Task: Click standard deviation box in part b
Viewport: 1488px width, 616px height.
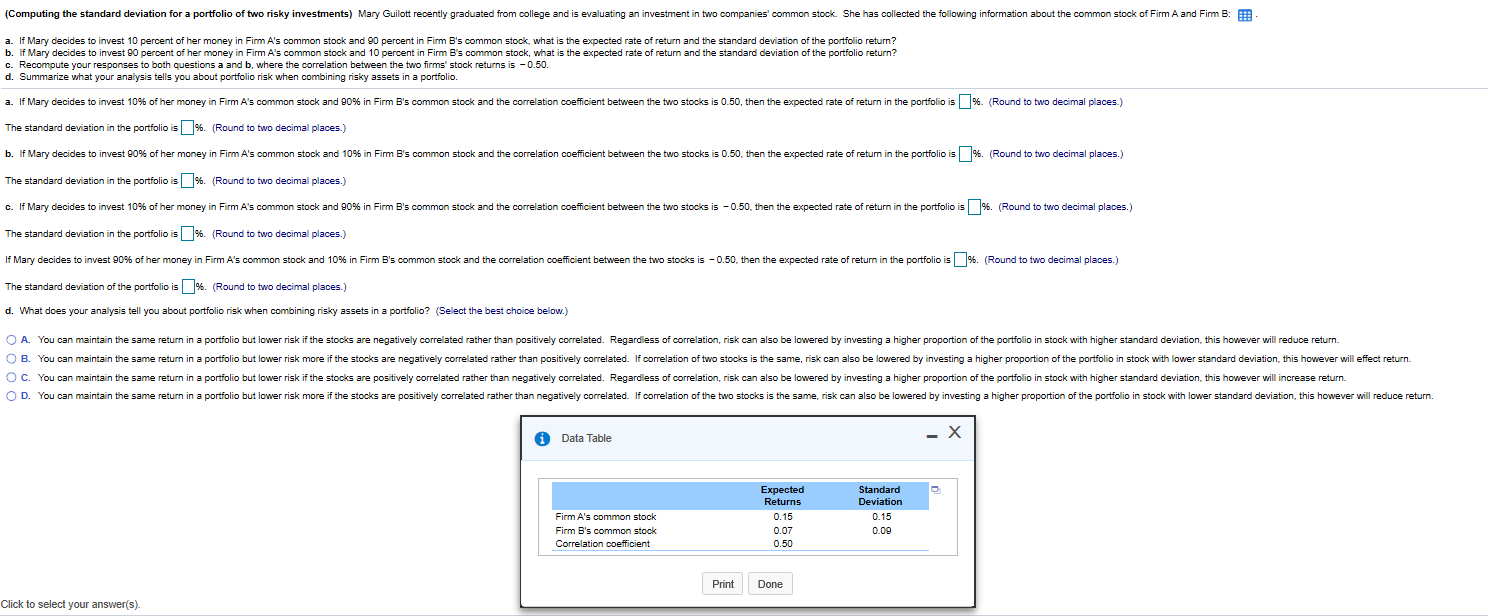Action: click(x=187, y=180)
